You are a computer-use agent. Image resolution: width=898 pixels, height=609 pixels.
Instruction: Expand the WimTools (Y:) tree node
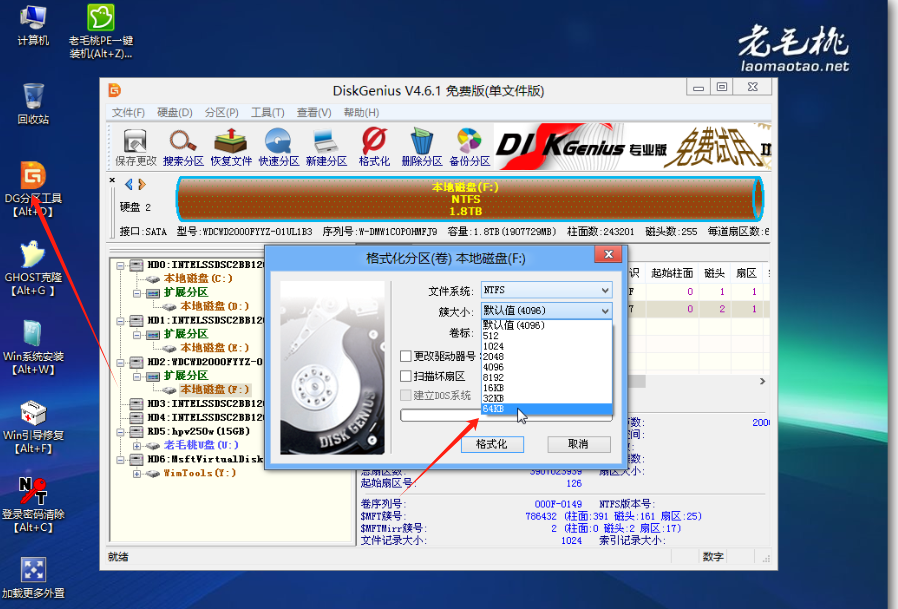point(137,474)
